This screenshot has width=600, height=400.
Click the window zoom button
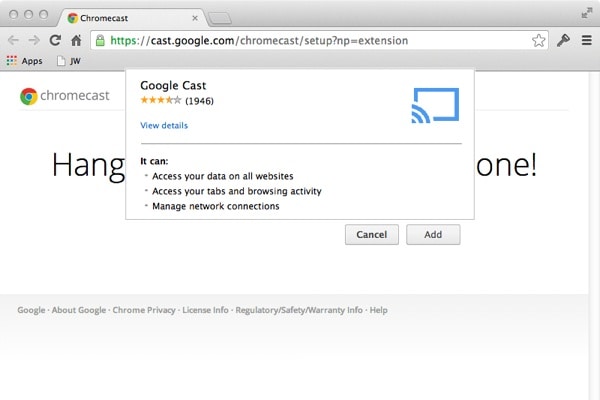coord(44,15)
